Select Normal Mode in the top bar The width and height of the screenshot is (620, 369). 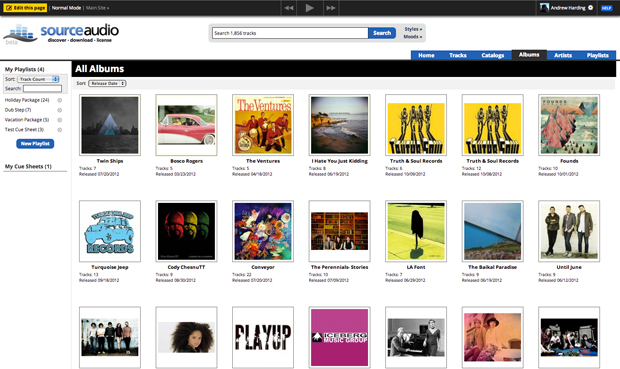pyautogui.click(x=66, y=8)
